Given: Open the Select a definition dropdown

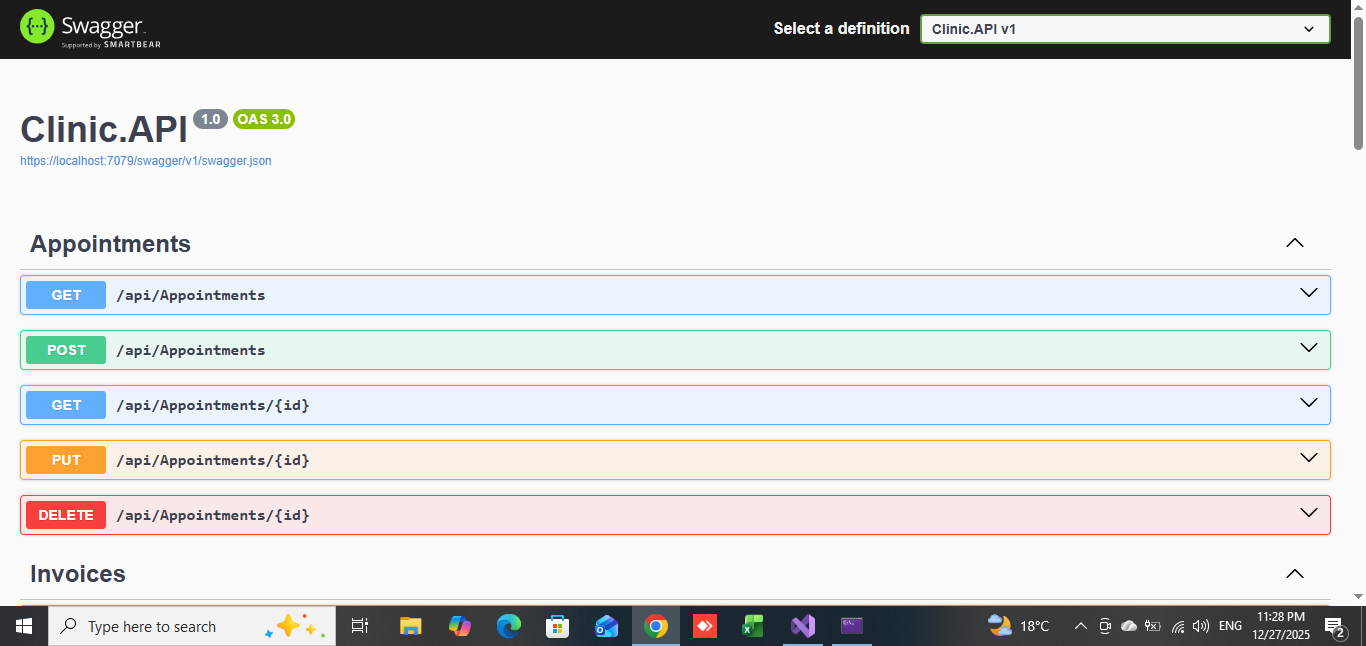Looking at the screenshot, I should pos(1124,29).
